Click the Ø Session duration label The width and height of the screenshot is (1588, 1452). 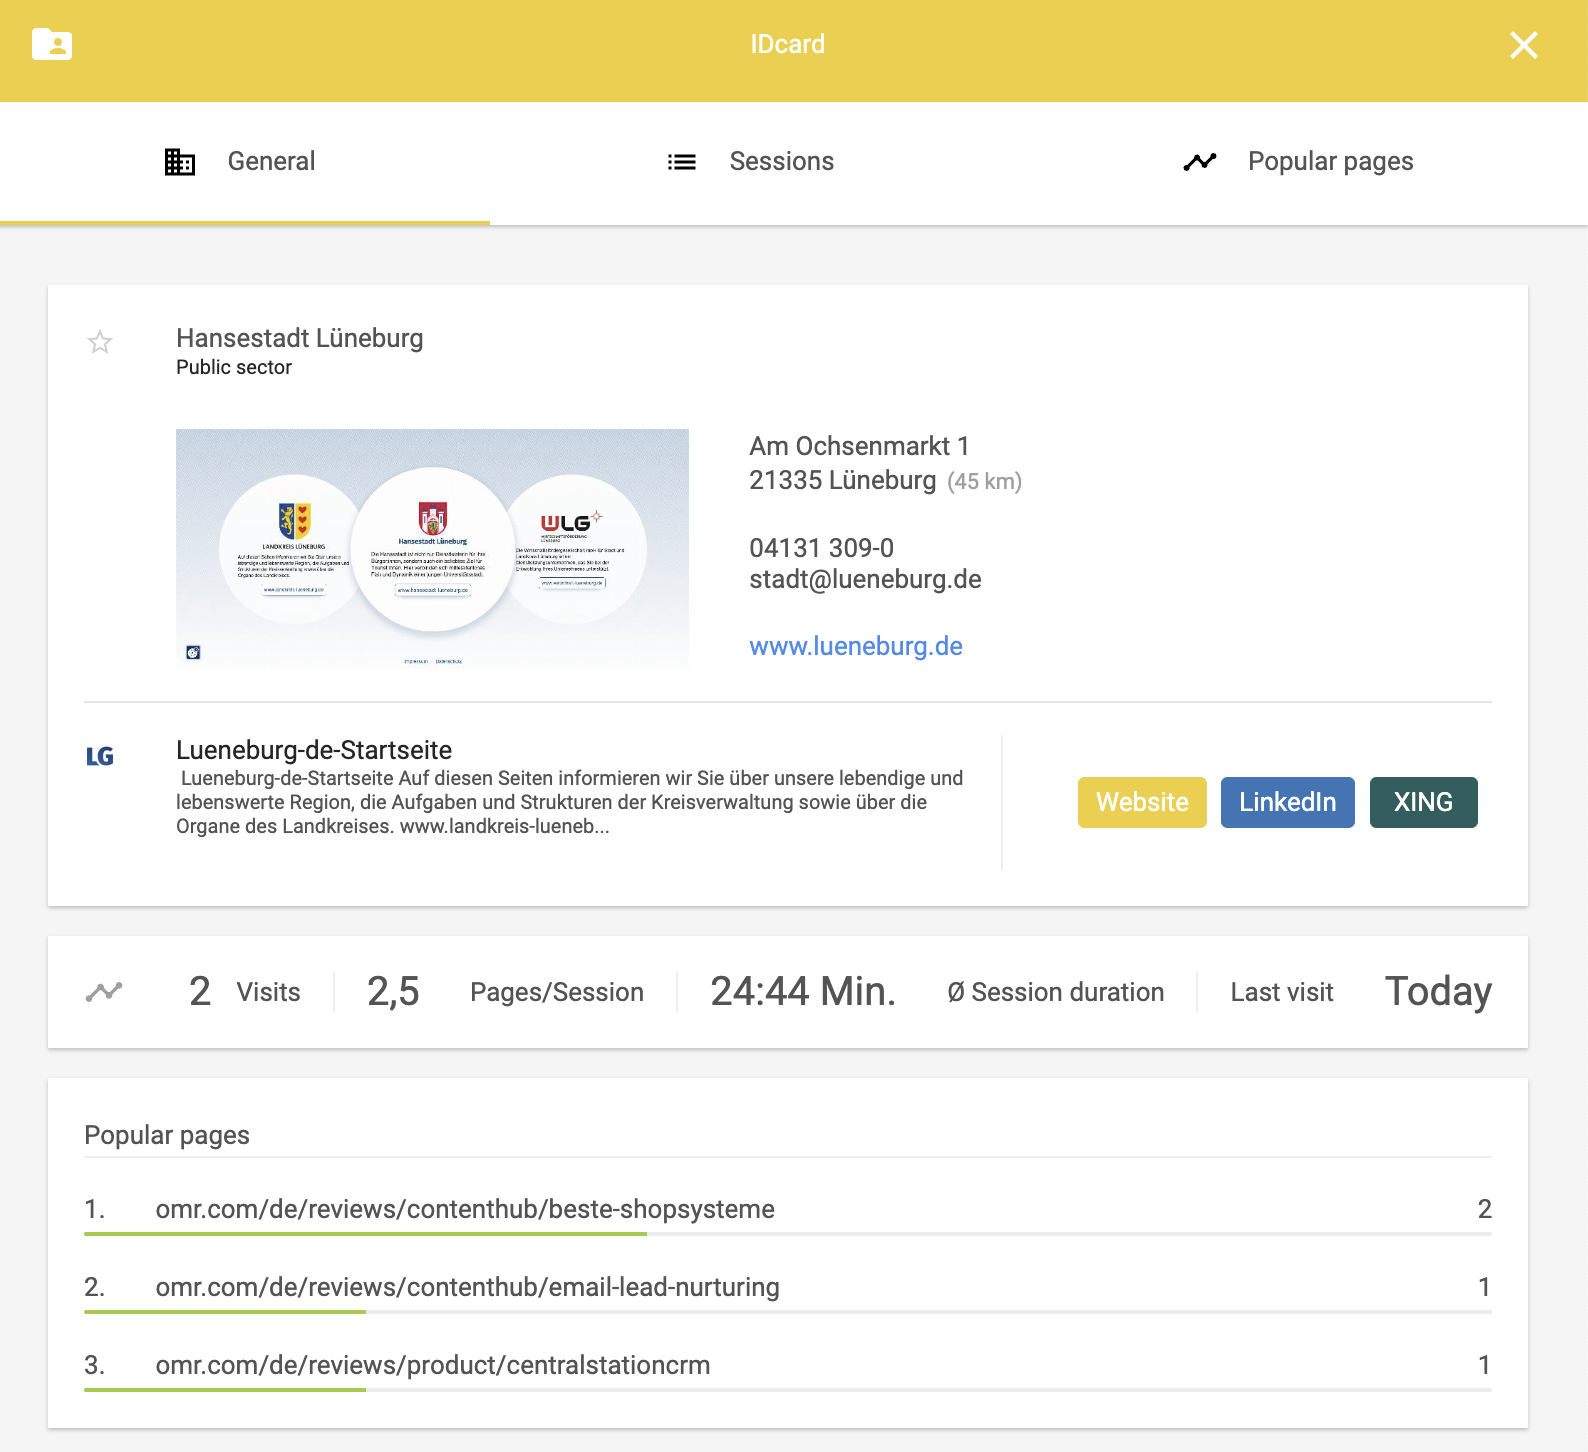pos(1056,992)
